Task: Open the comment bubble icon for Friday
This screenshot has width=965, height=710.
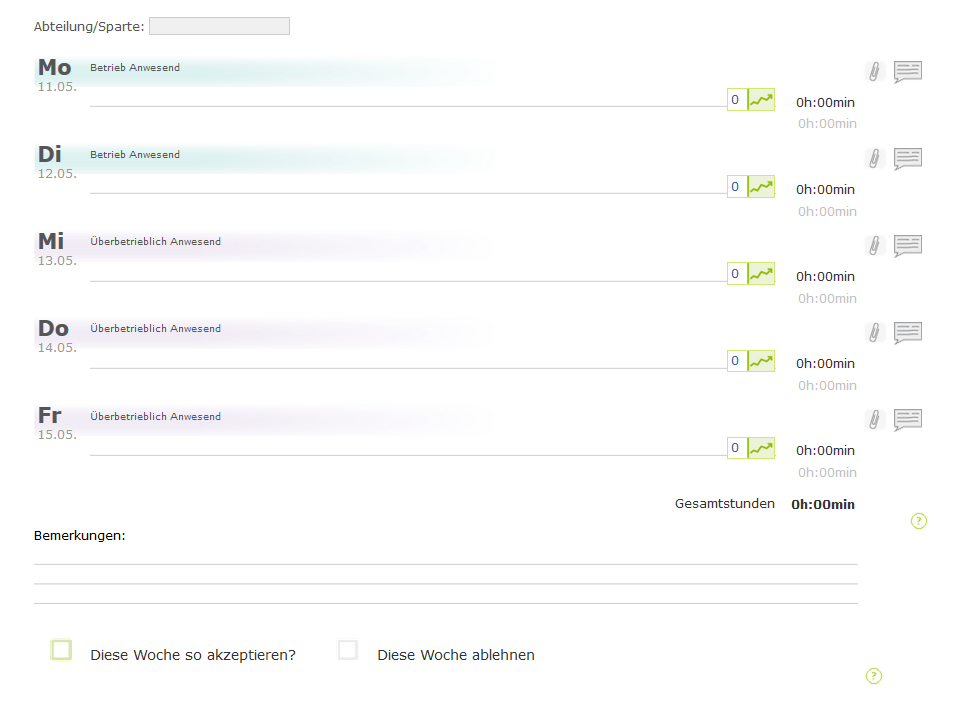Action: 907,419
